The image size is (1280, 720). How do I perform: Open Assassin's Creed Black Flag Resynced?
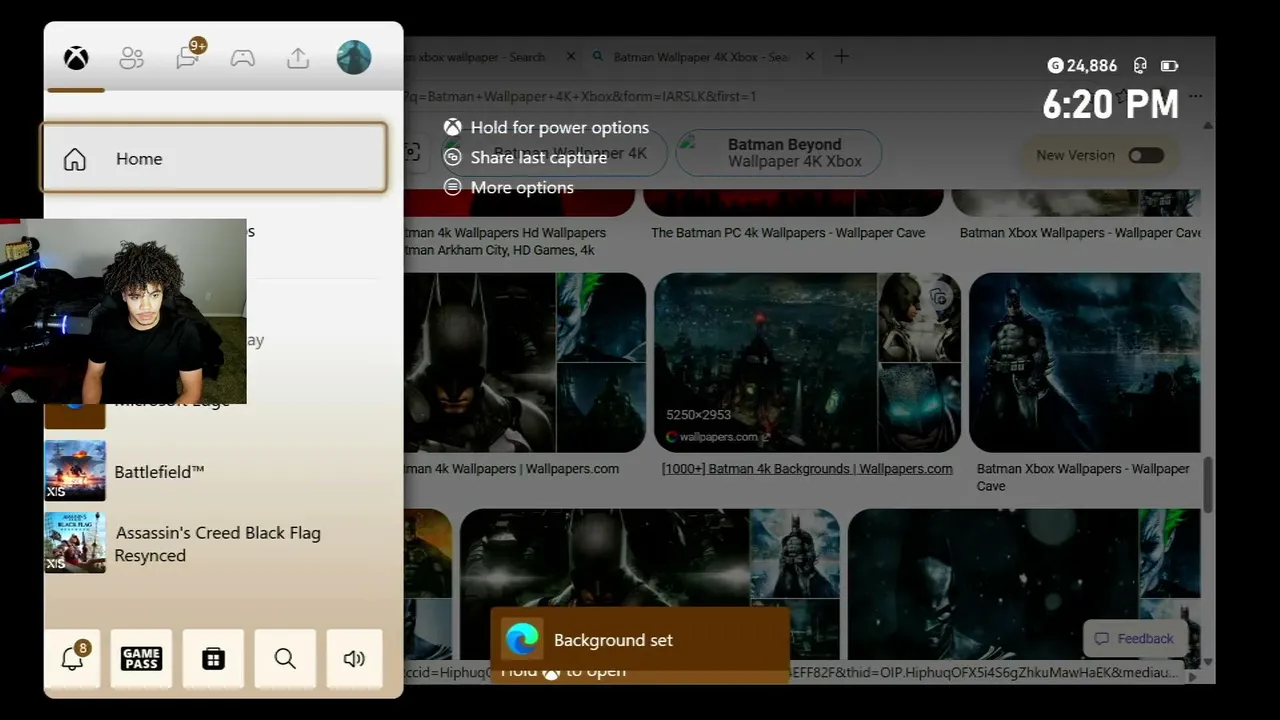coord(217,544)
